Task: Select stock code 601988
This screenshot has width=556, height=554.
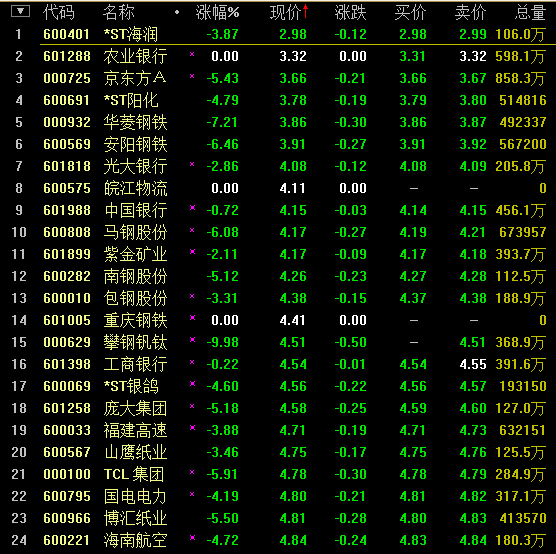Action: (67, 210)
